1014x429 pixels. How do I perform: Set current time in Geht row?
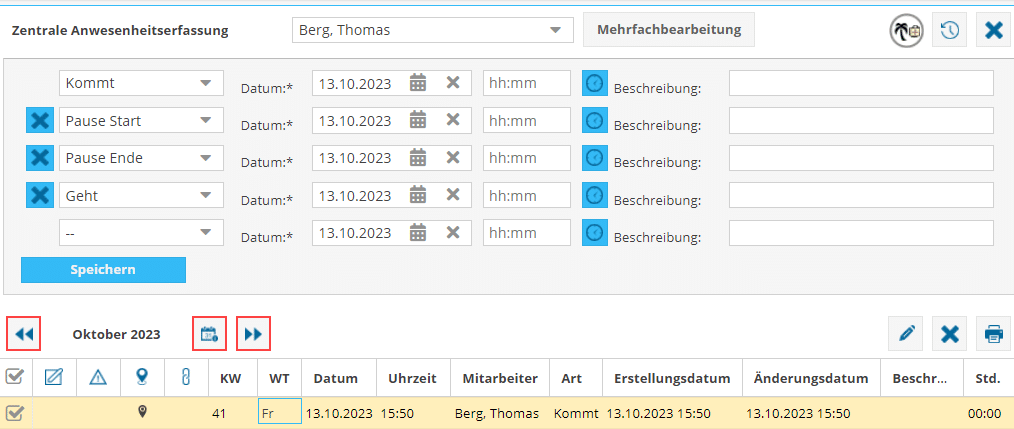pyautogui.click(x=594, y=195)
